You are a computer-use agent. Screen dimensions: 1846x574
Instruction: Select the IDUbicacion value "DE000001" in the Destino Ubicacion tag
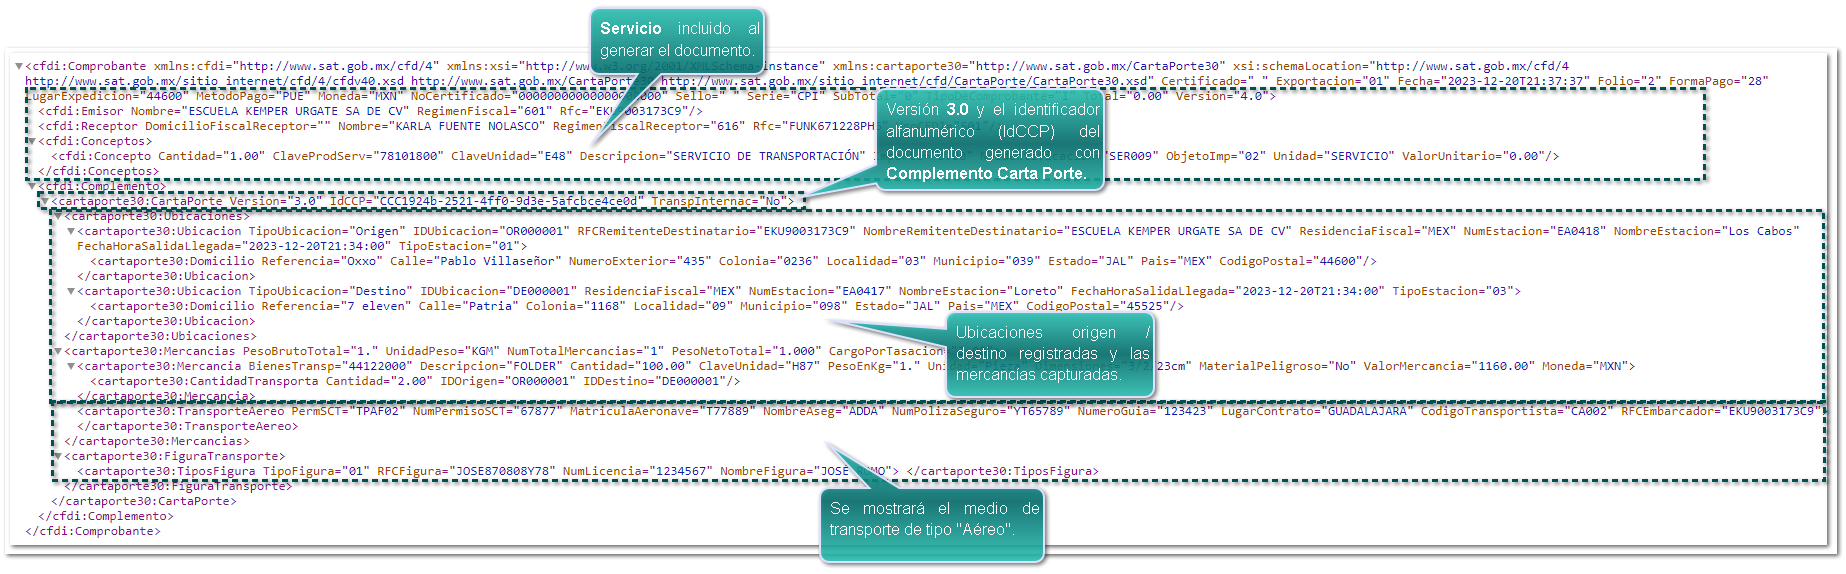(x=541, y=291)
